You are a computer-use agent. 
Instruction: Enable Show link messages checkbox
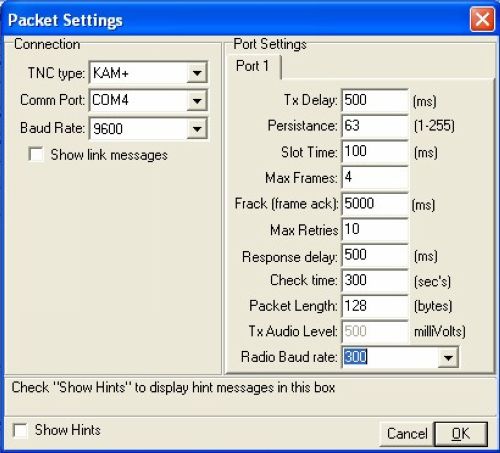tap(36, 154)
